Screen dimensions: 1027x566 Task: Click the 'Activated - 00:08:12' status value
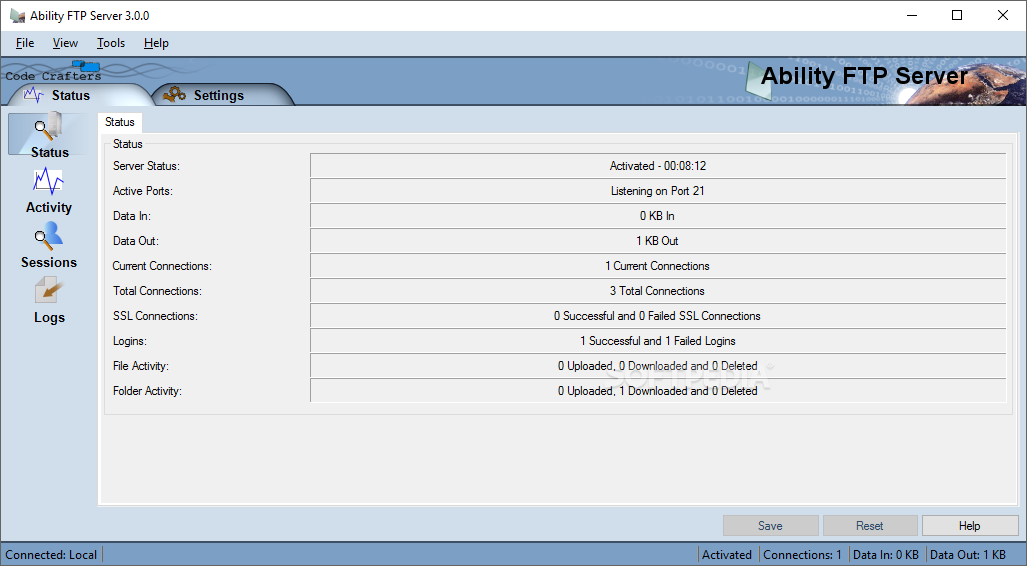pos(658,166)
